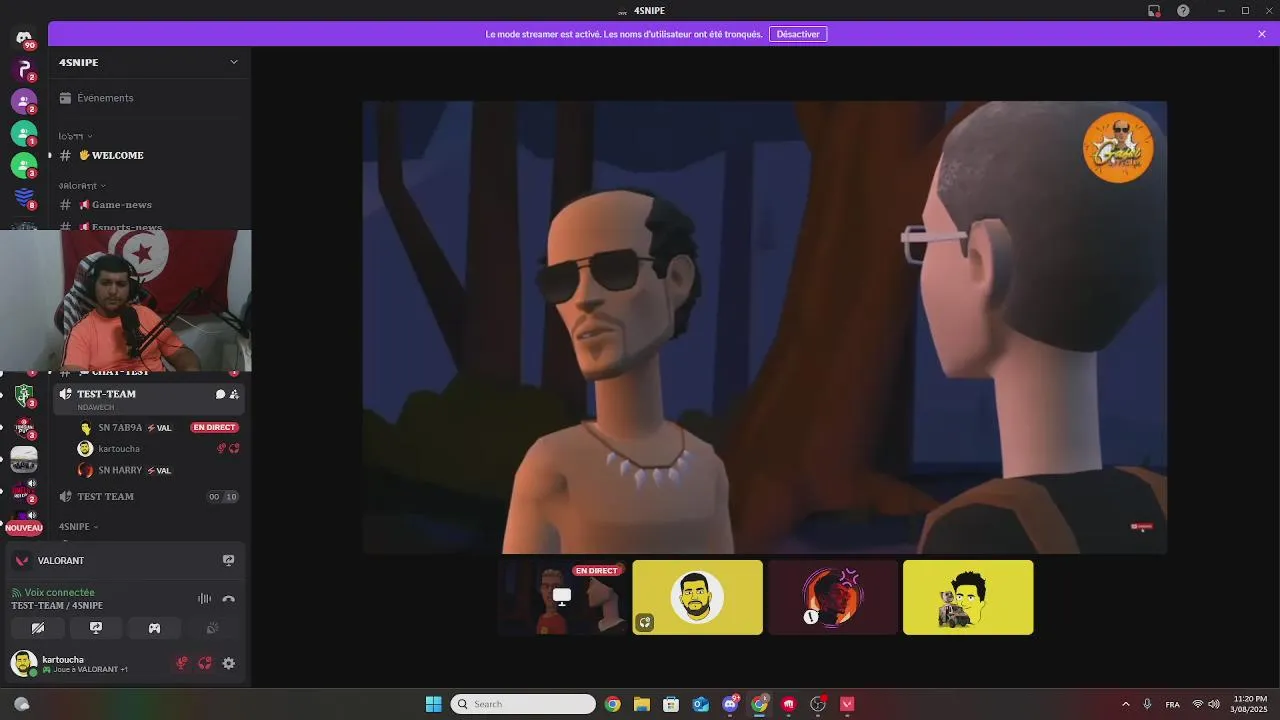Show hidden system tray icons
This screenshot has height=720, width=1280.
(x=1125, y=704)
